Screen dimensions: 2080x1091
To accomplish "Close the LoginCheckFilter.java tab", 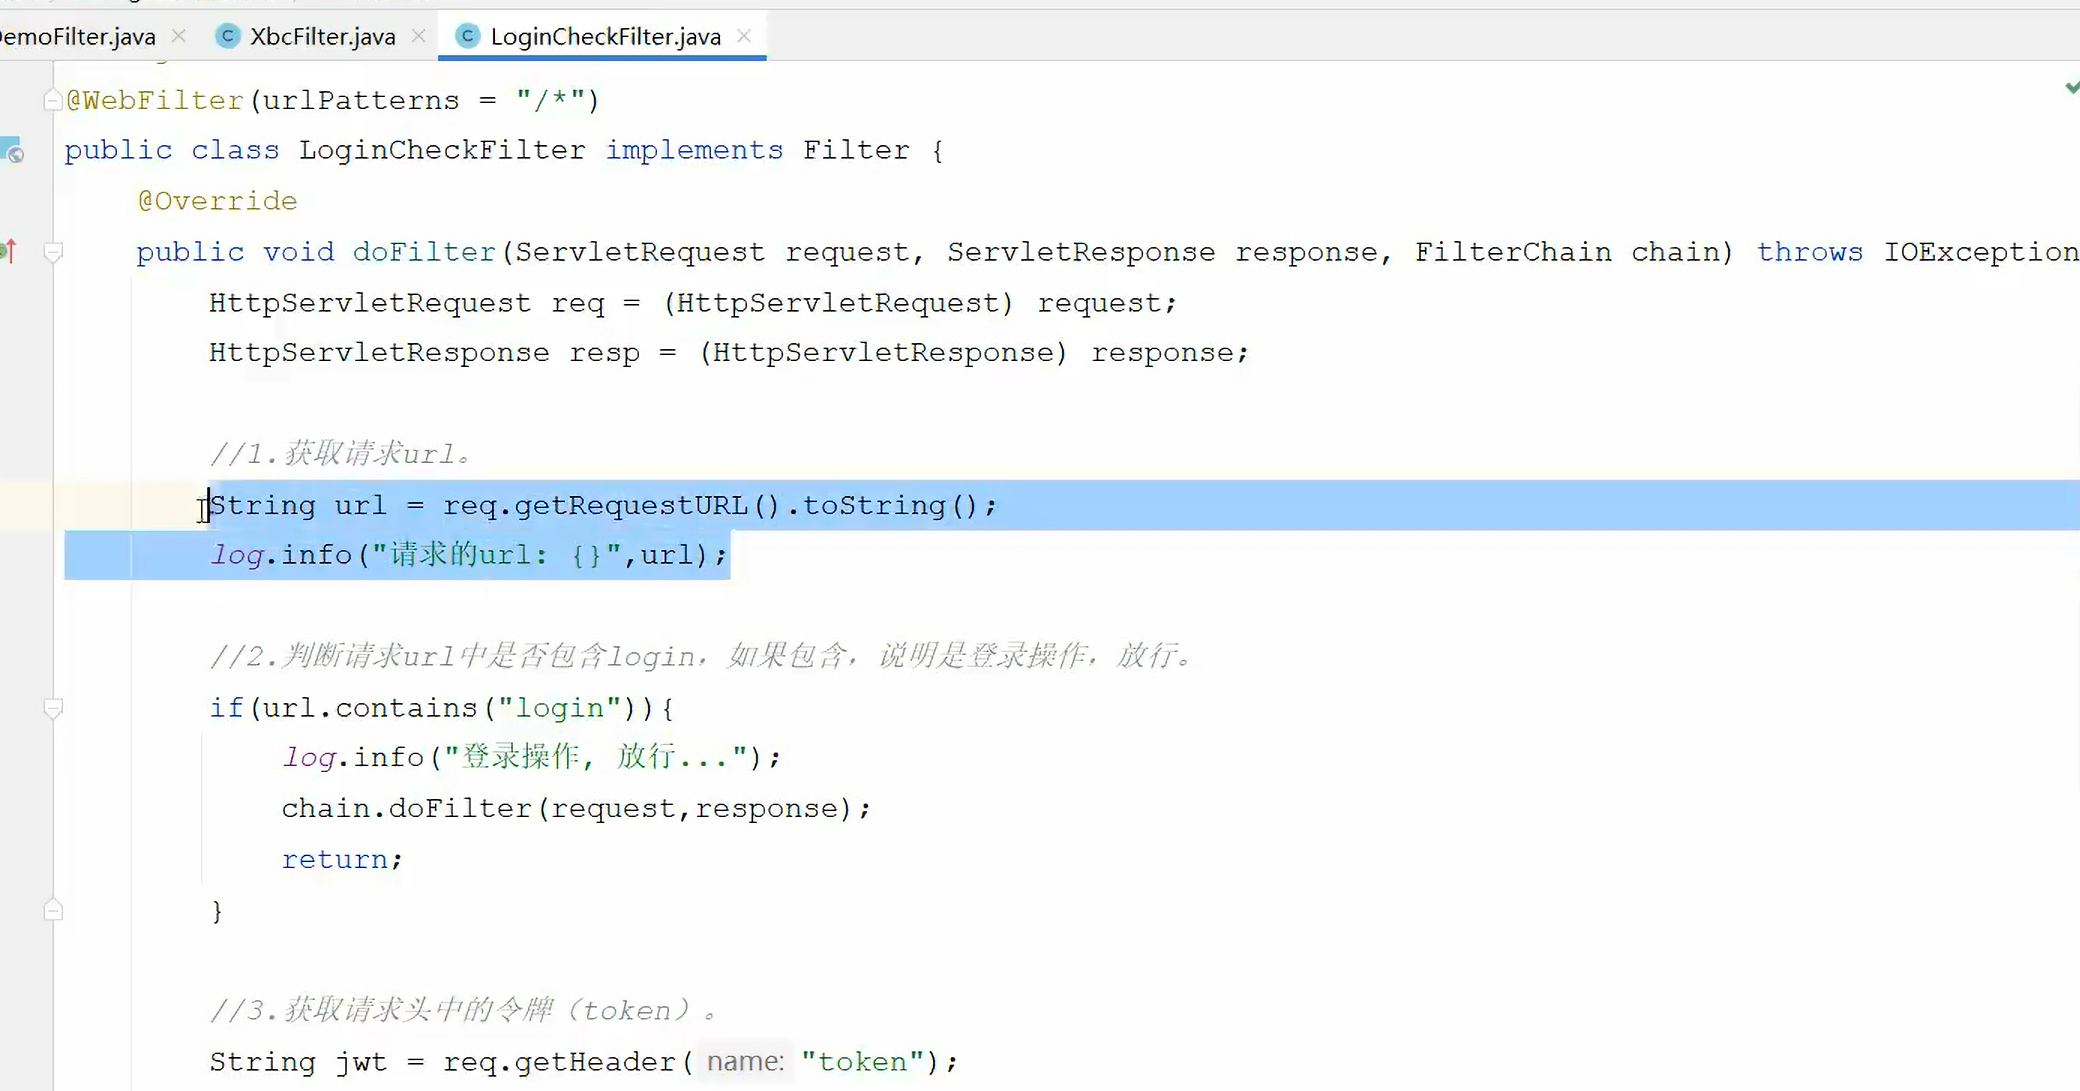I will pyautogui.click(x=744, y=36).
